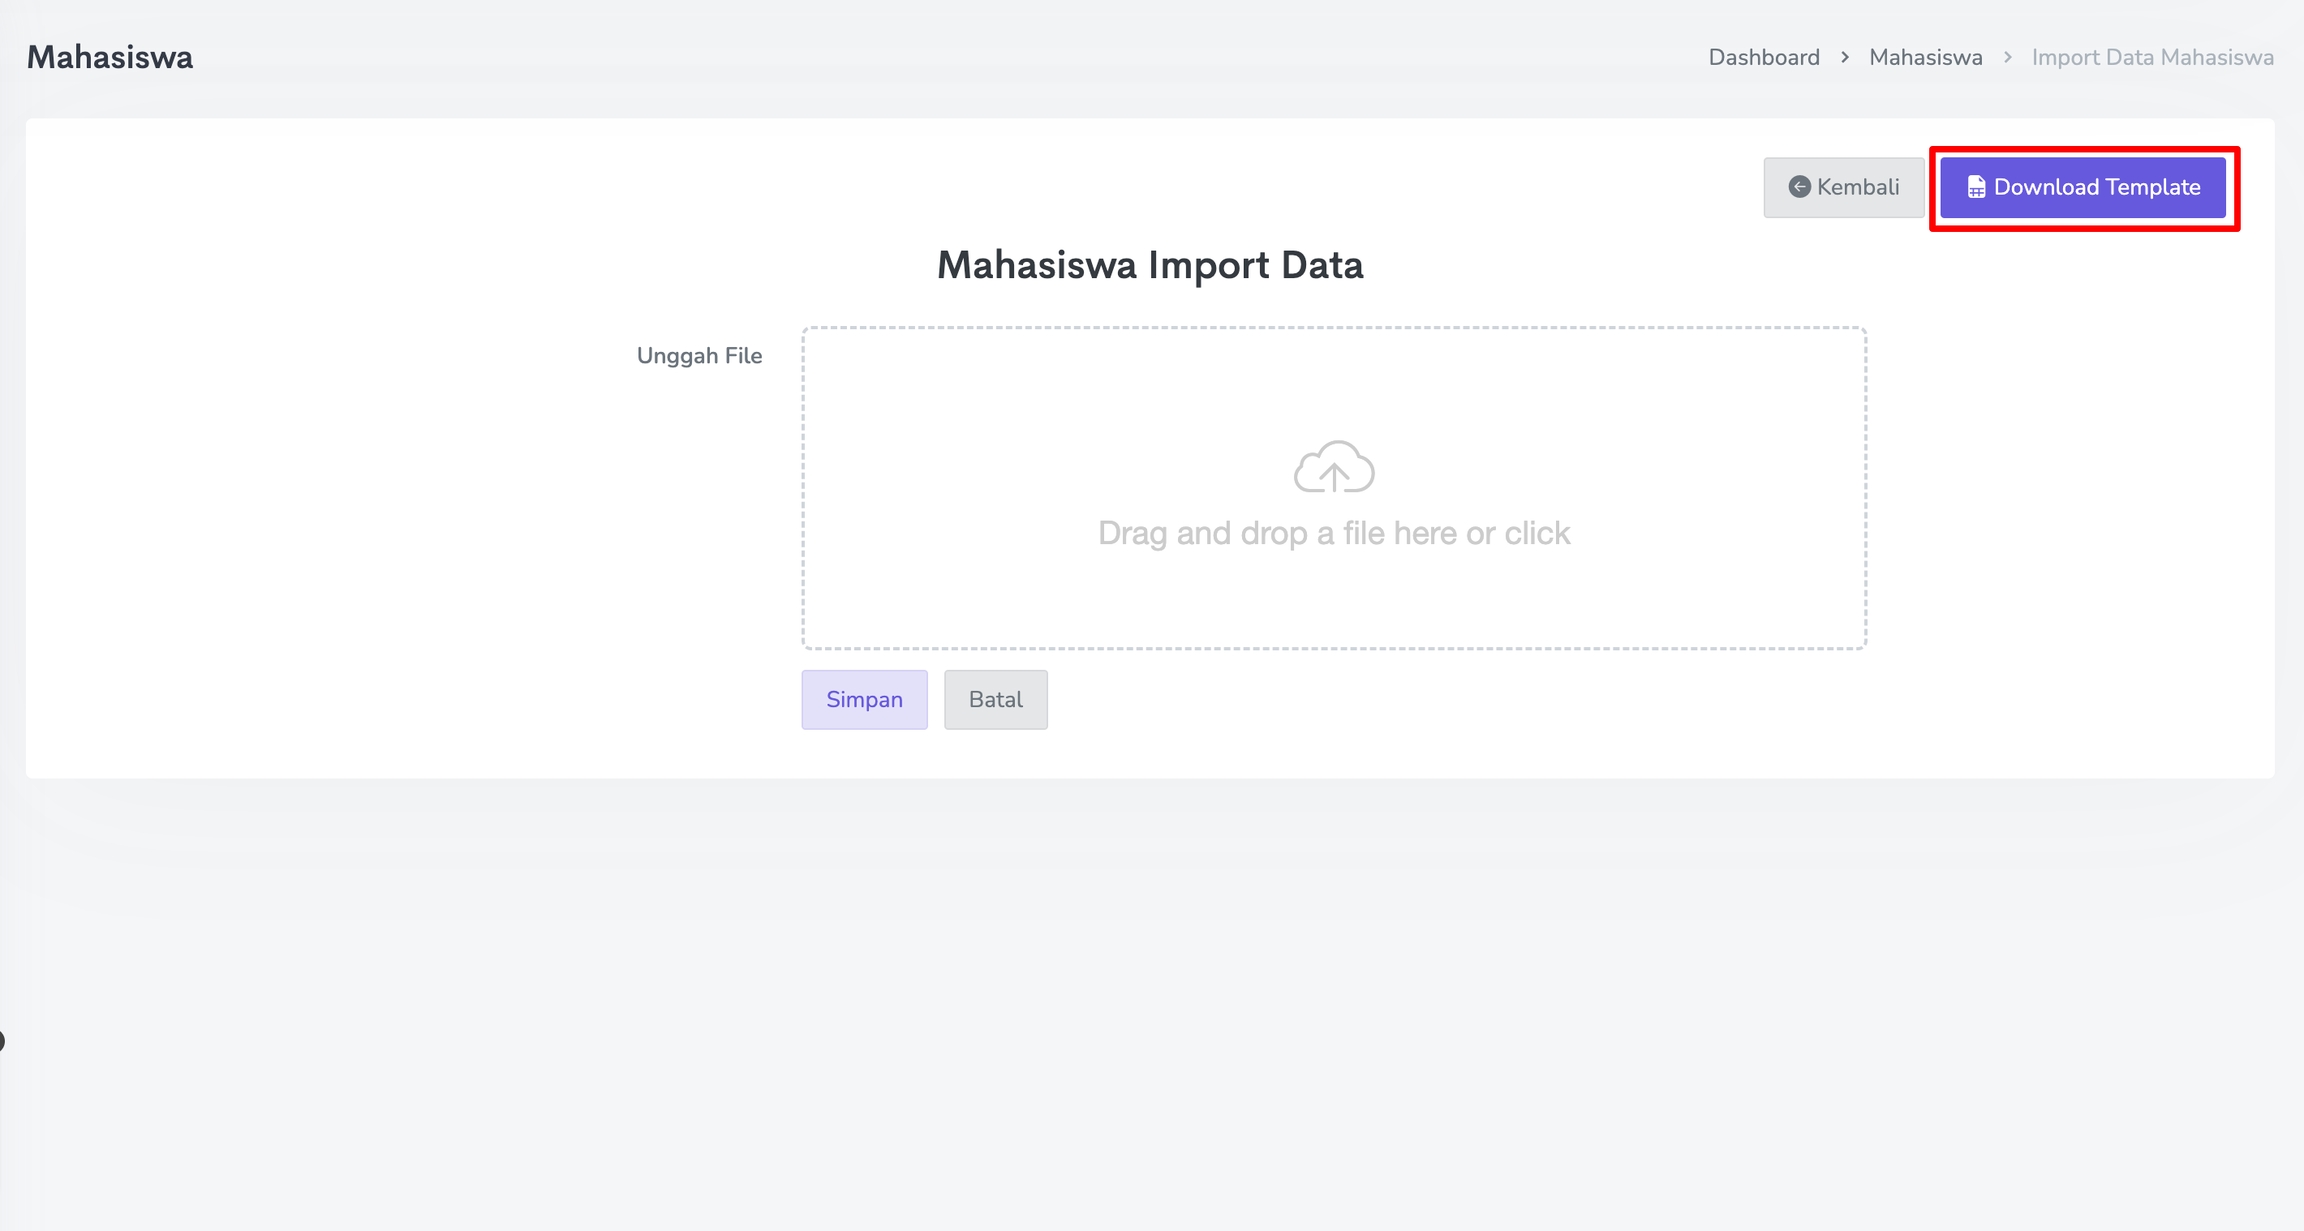The image size is (2304, 1231).
Task: Click the Import Data Mahasiswa breadcrumb
Action: point(2152,58)
